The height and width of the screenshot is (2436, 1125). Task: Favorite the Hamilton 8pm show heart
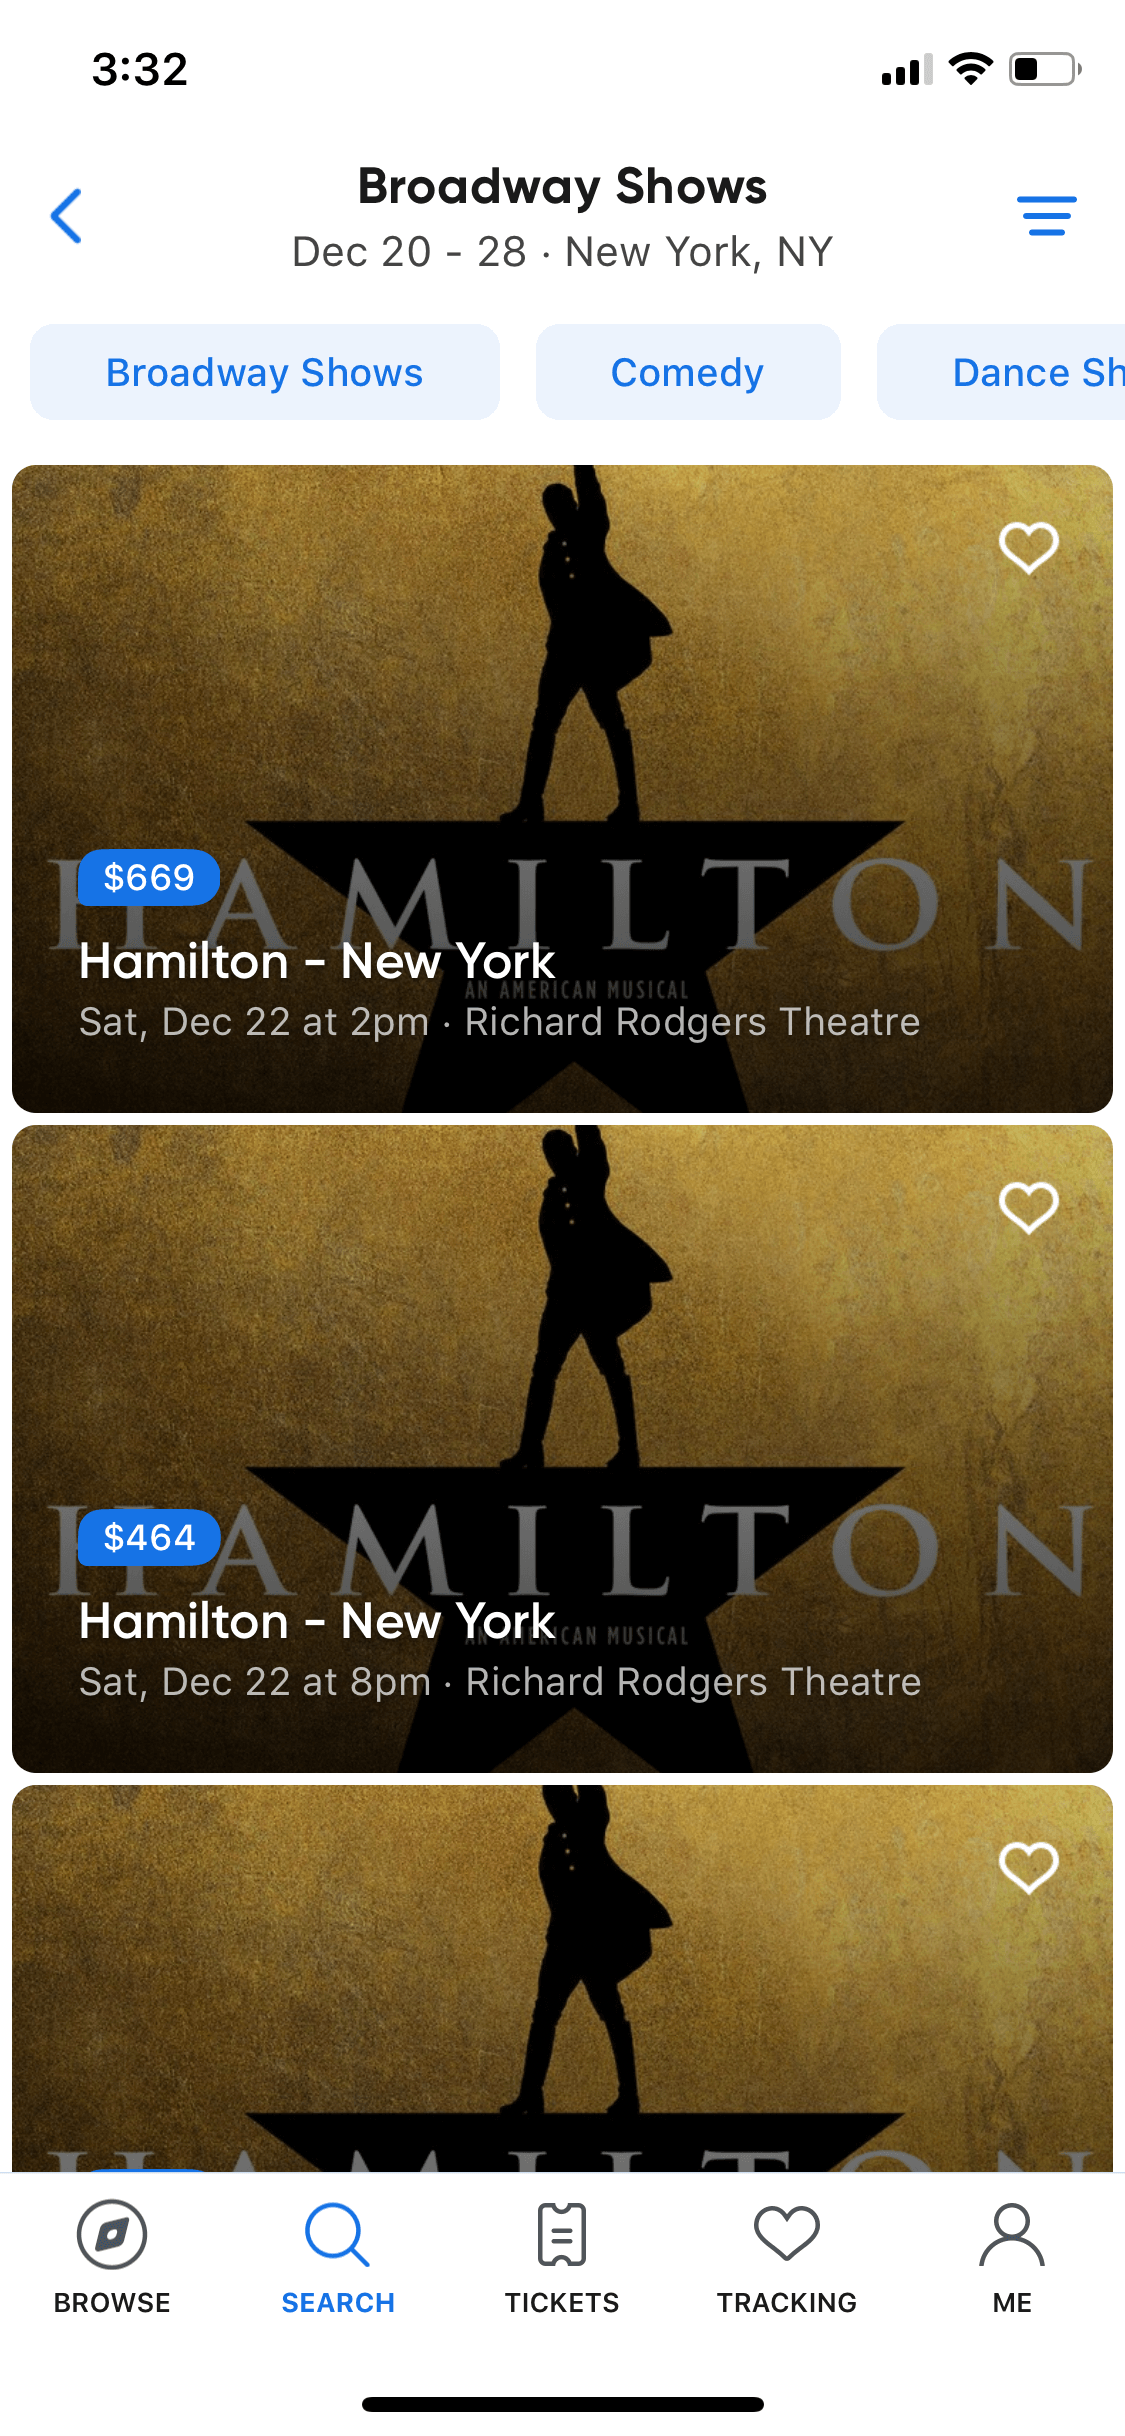tap(1029, 1208)
